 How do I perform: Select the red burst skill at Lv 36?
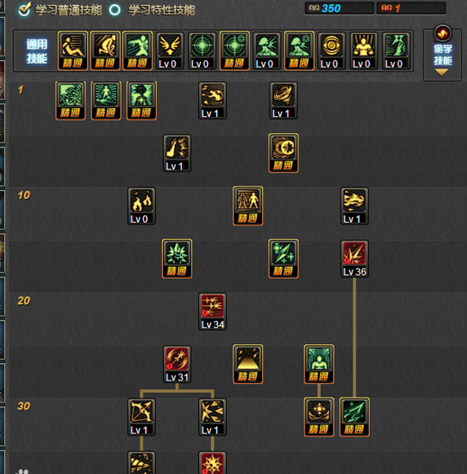click(x=354, y=259)
